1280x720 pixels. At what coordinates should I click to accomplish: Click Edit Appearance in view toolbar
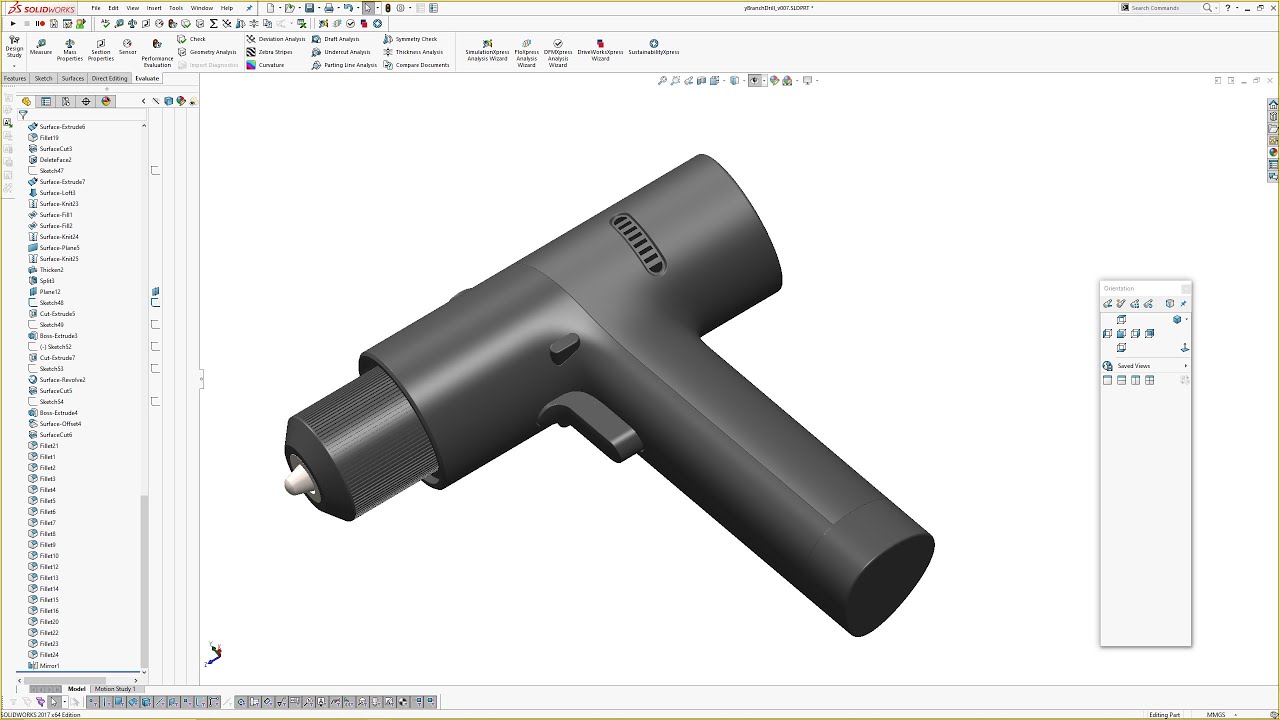click(x=774, y=80)
